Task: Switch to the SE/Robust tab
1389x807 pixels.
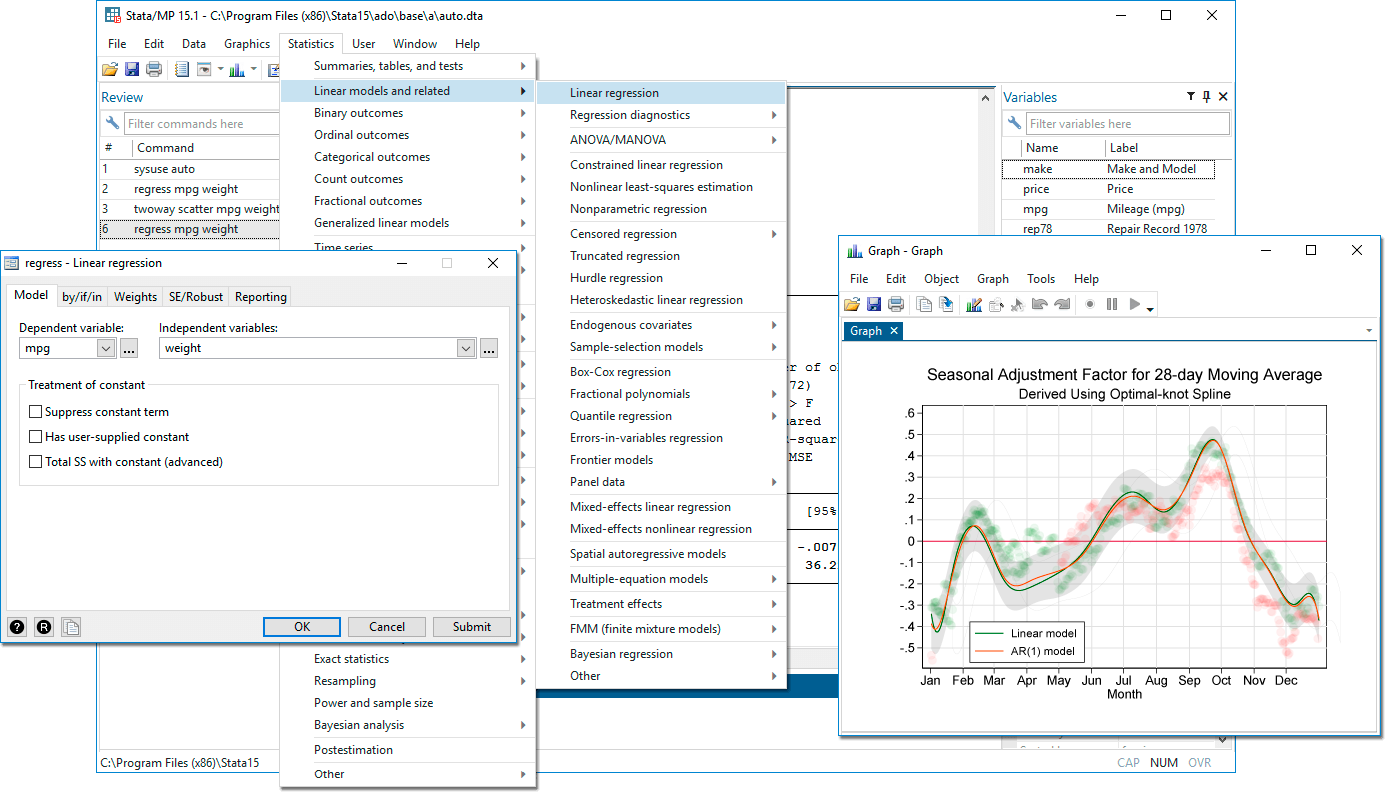Action: click(196, 296)
